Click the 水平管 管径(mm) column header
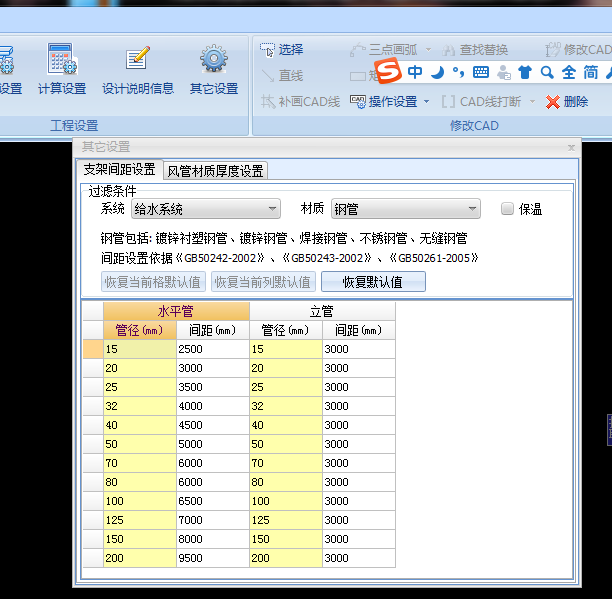612x599 pixels. click(x=140, y=330)
